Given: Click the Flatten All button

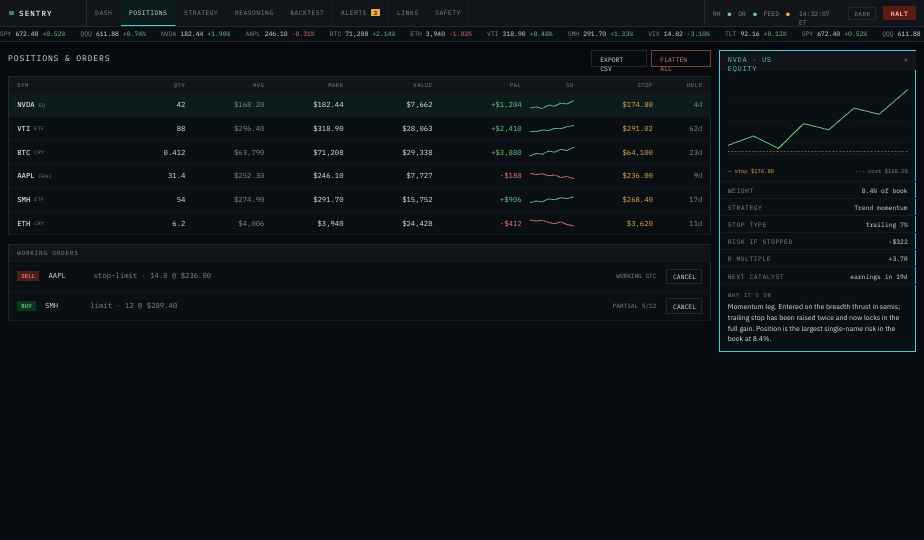Looking at the screenshot, I should click(681, 60).
